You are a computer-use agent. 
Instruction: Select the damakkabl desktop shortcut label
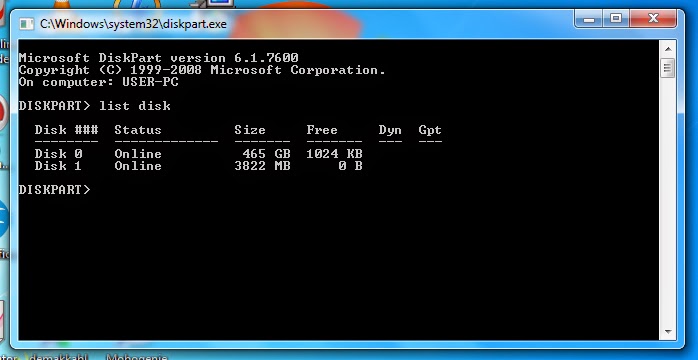pyautogui.click(x=59, y=356)
